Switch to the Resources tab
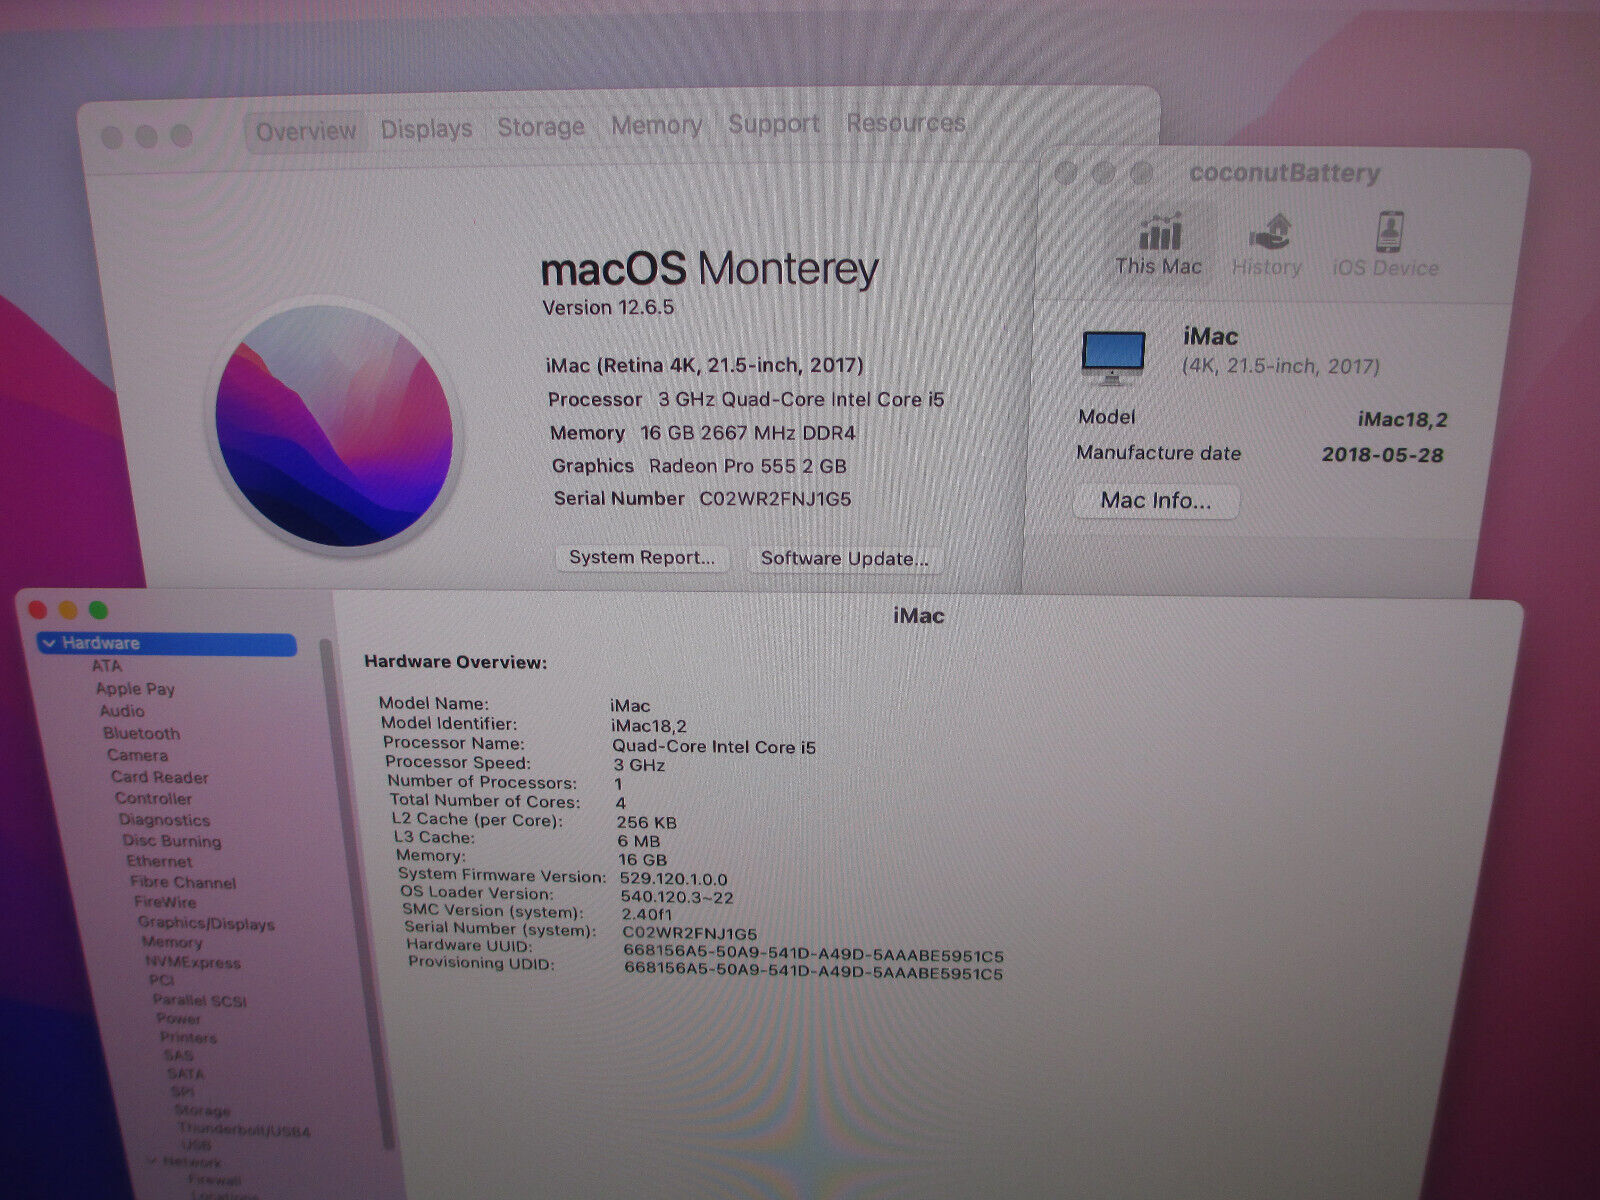 [906, 123]
